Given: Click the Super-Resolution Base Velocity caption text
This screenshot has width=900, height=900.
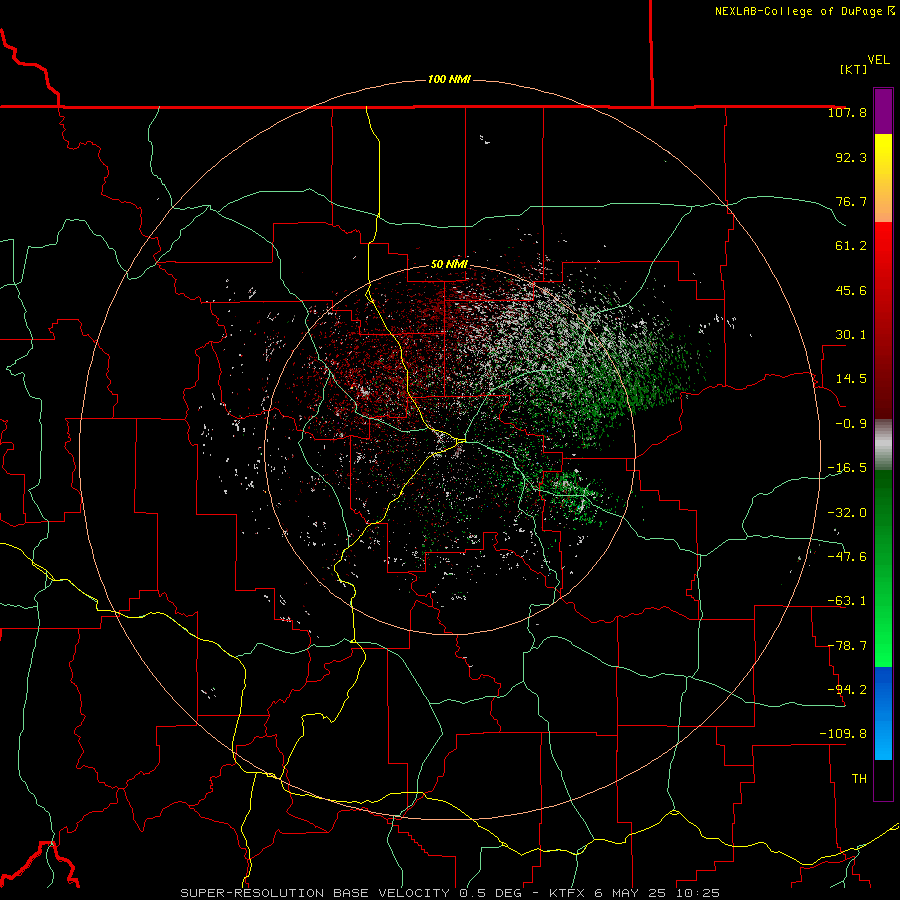Looking at the screenshot, I should pos(450,893).
